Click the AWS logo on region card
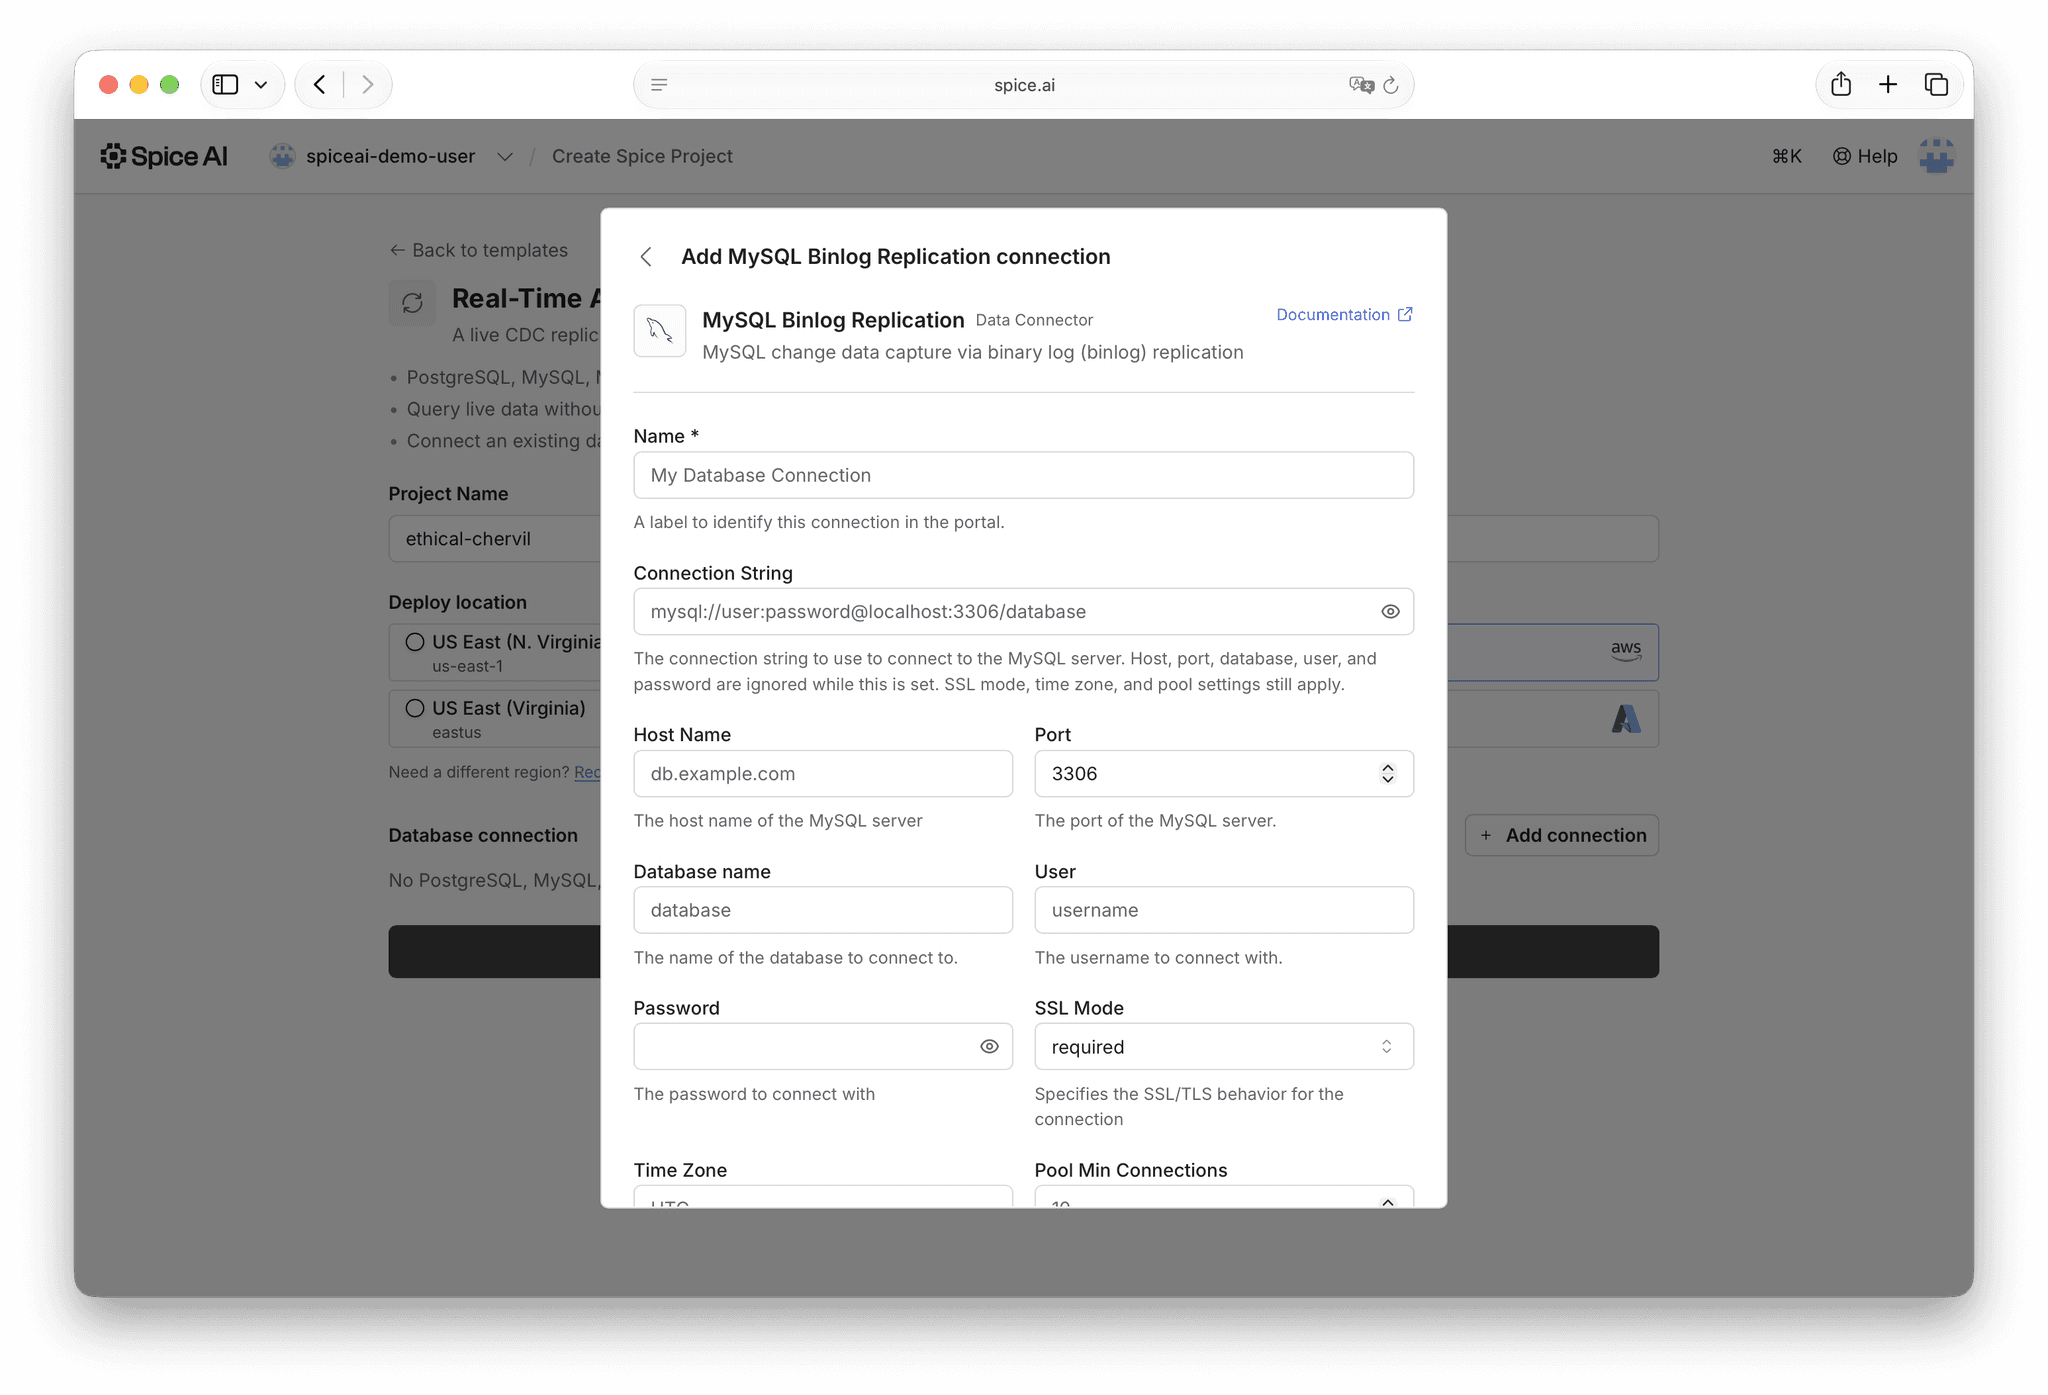The width and height of the screenshot is (2048, 1395). point(1626,650)
